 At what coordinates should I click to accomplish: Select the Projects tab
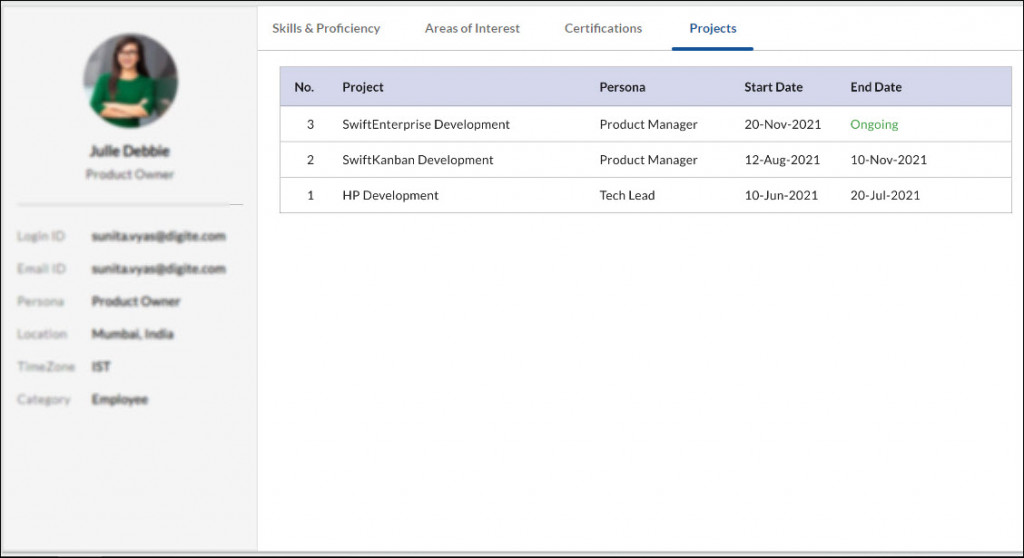[712, 28]
